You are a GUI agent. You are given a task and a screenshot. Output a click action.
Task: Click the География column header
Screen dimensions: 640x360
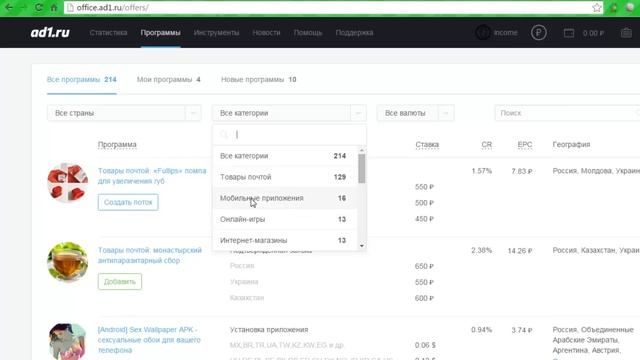coord(571,144)
